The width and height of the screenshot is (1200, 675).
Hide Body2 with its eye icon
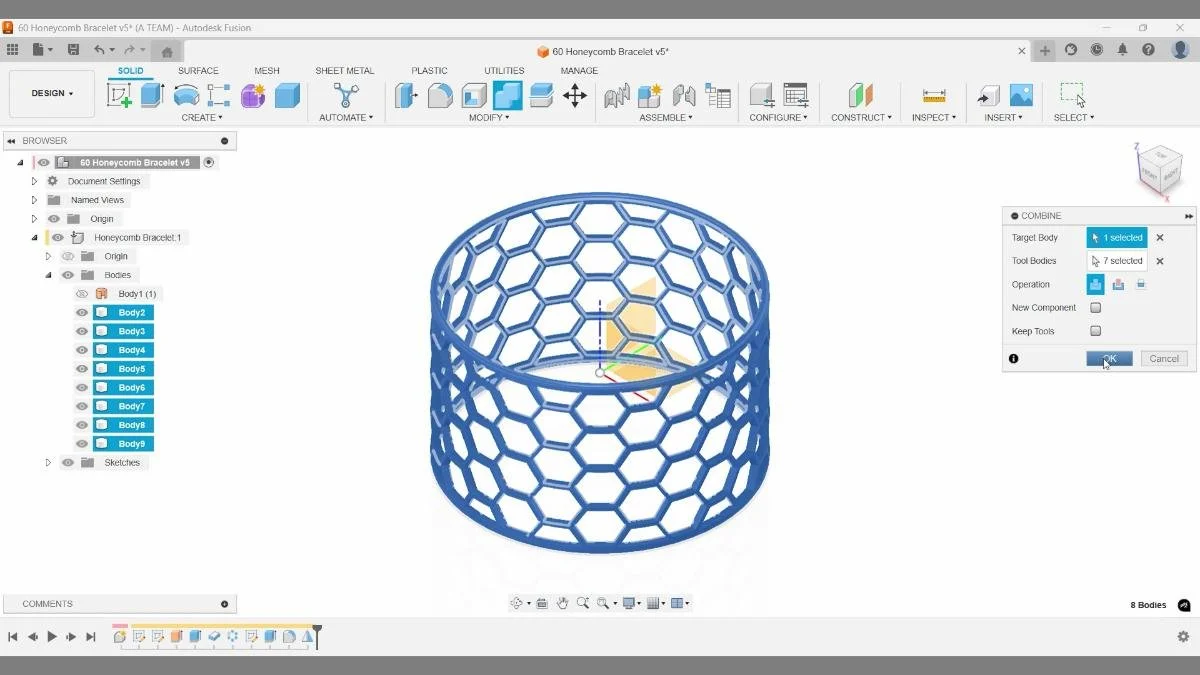pos(82,312)
